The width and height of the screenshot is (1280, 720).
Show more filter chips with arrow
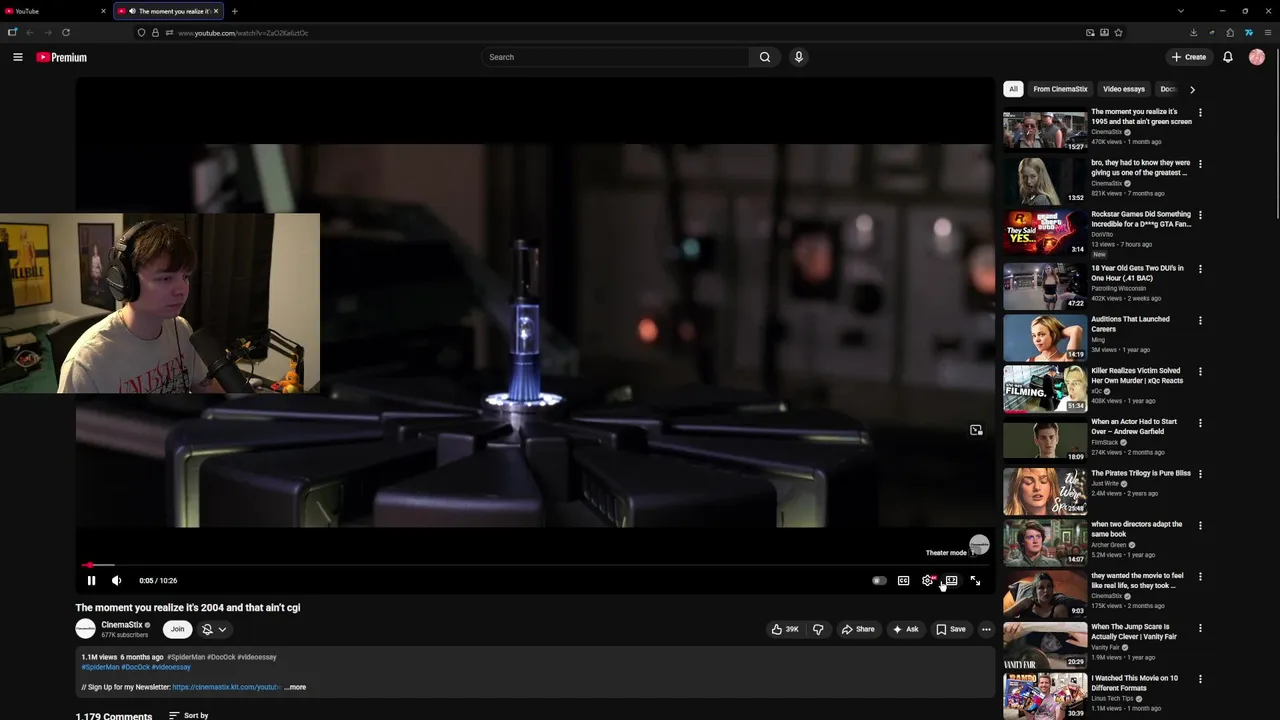[x=1192, y=89]
